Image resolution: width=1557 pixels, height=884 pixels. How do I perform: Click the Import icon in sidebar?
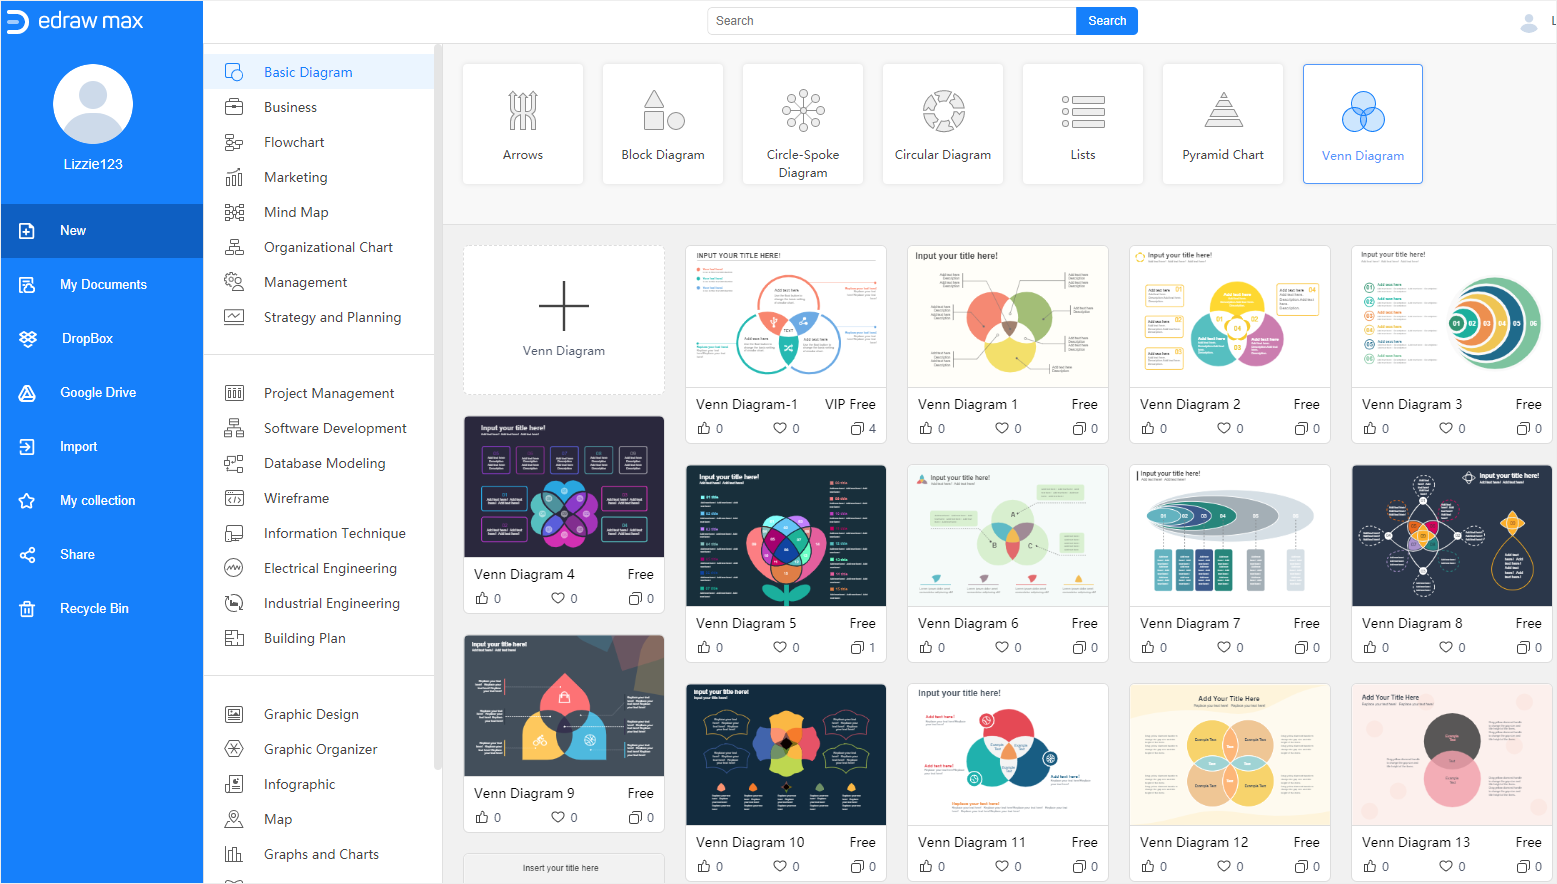[x=27, y=446]
